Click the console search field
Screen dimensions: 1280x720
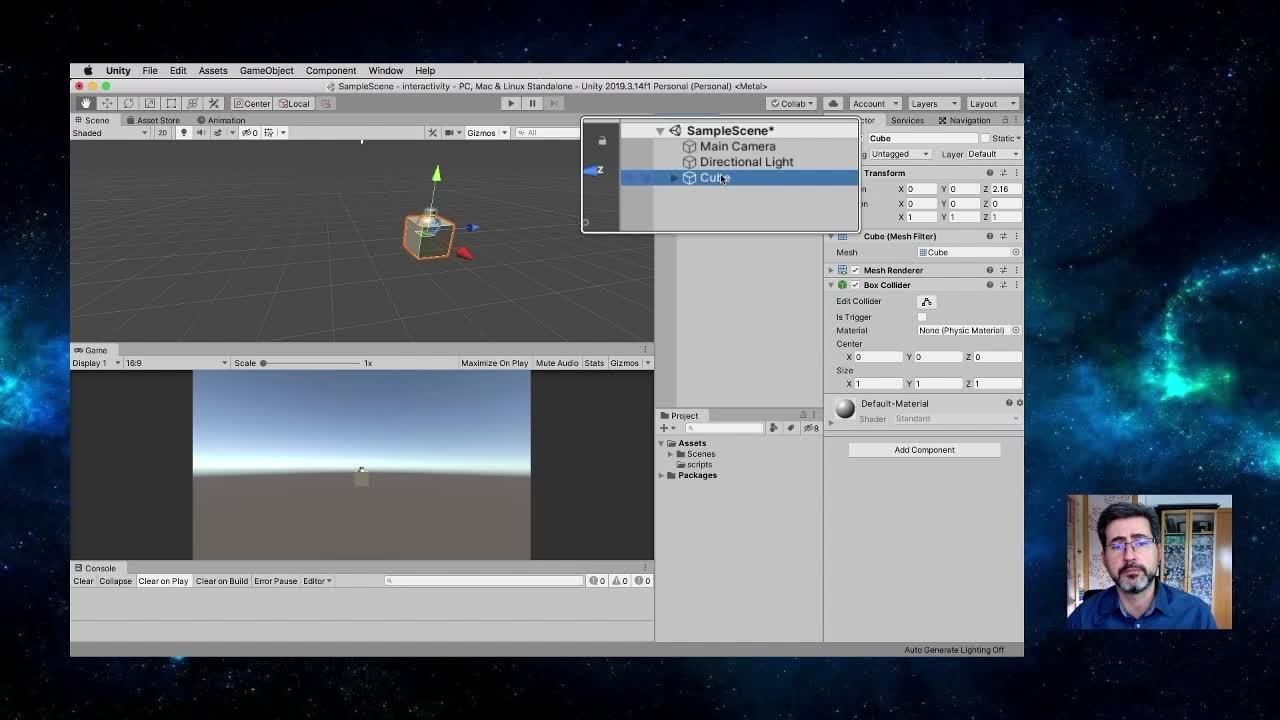coord(484,581)
